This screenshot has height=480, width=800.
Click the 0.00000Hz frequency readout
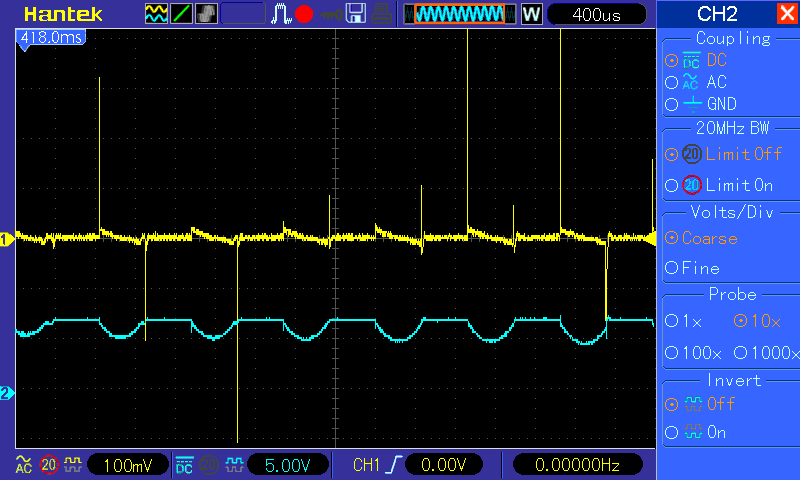577,465
